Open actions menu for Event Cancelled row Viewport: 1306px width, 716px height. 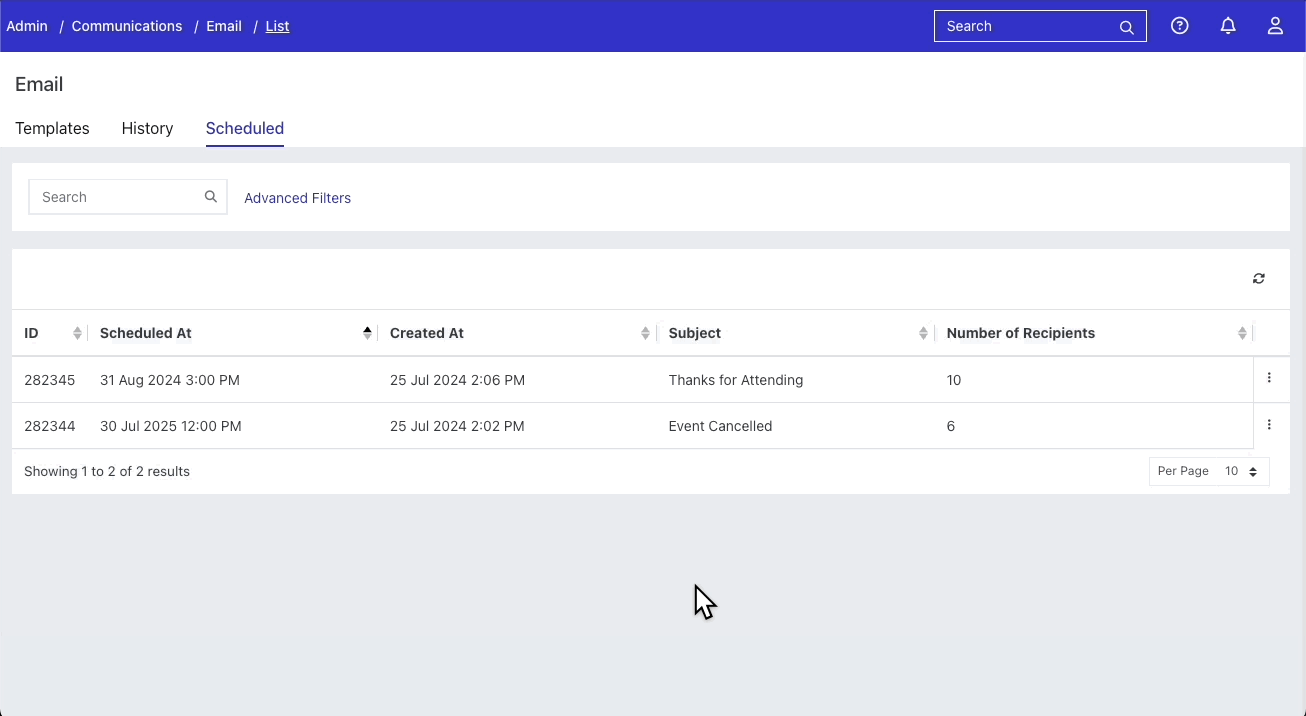coord(1269,425)
